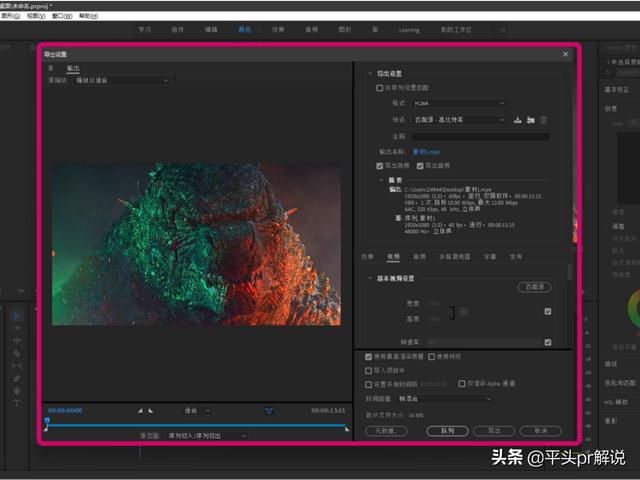Close the Export Settings dialog
Viewport: 640px width, 480px height.
coord(565,54)
